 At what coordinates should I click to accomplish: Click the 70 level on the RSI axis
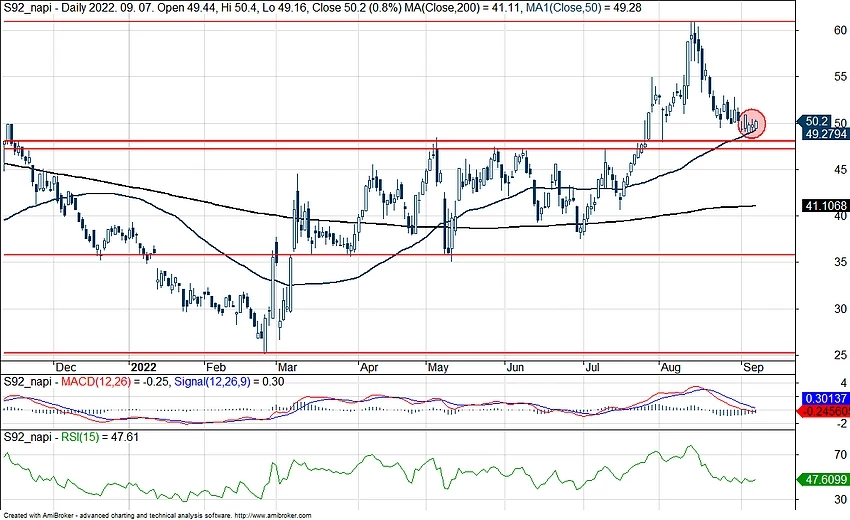click(813, 454)
